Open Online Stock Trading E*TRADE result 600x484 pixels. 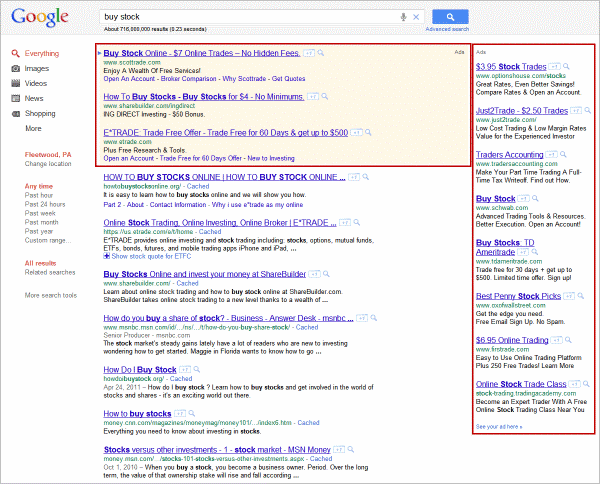220,223
